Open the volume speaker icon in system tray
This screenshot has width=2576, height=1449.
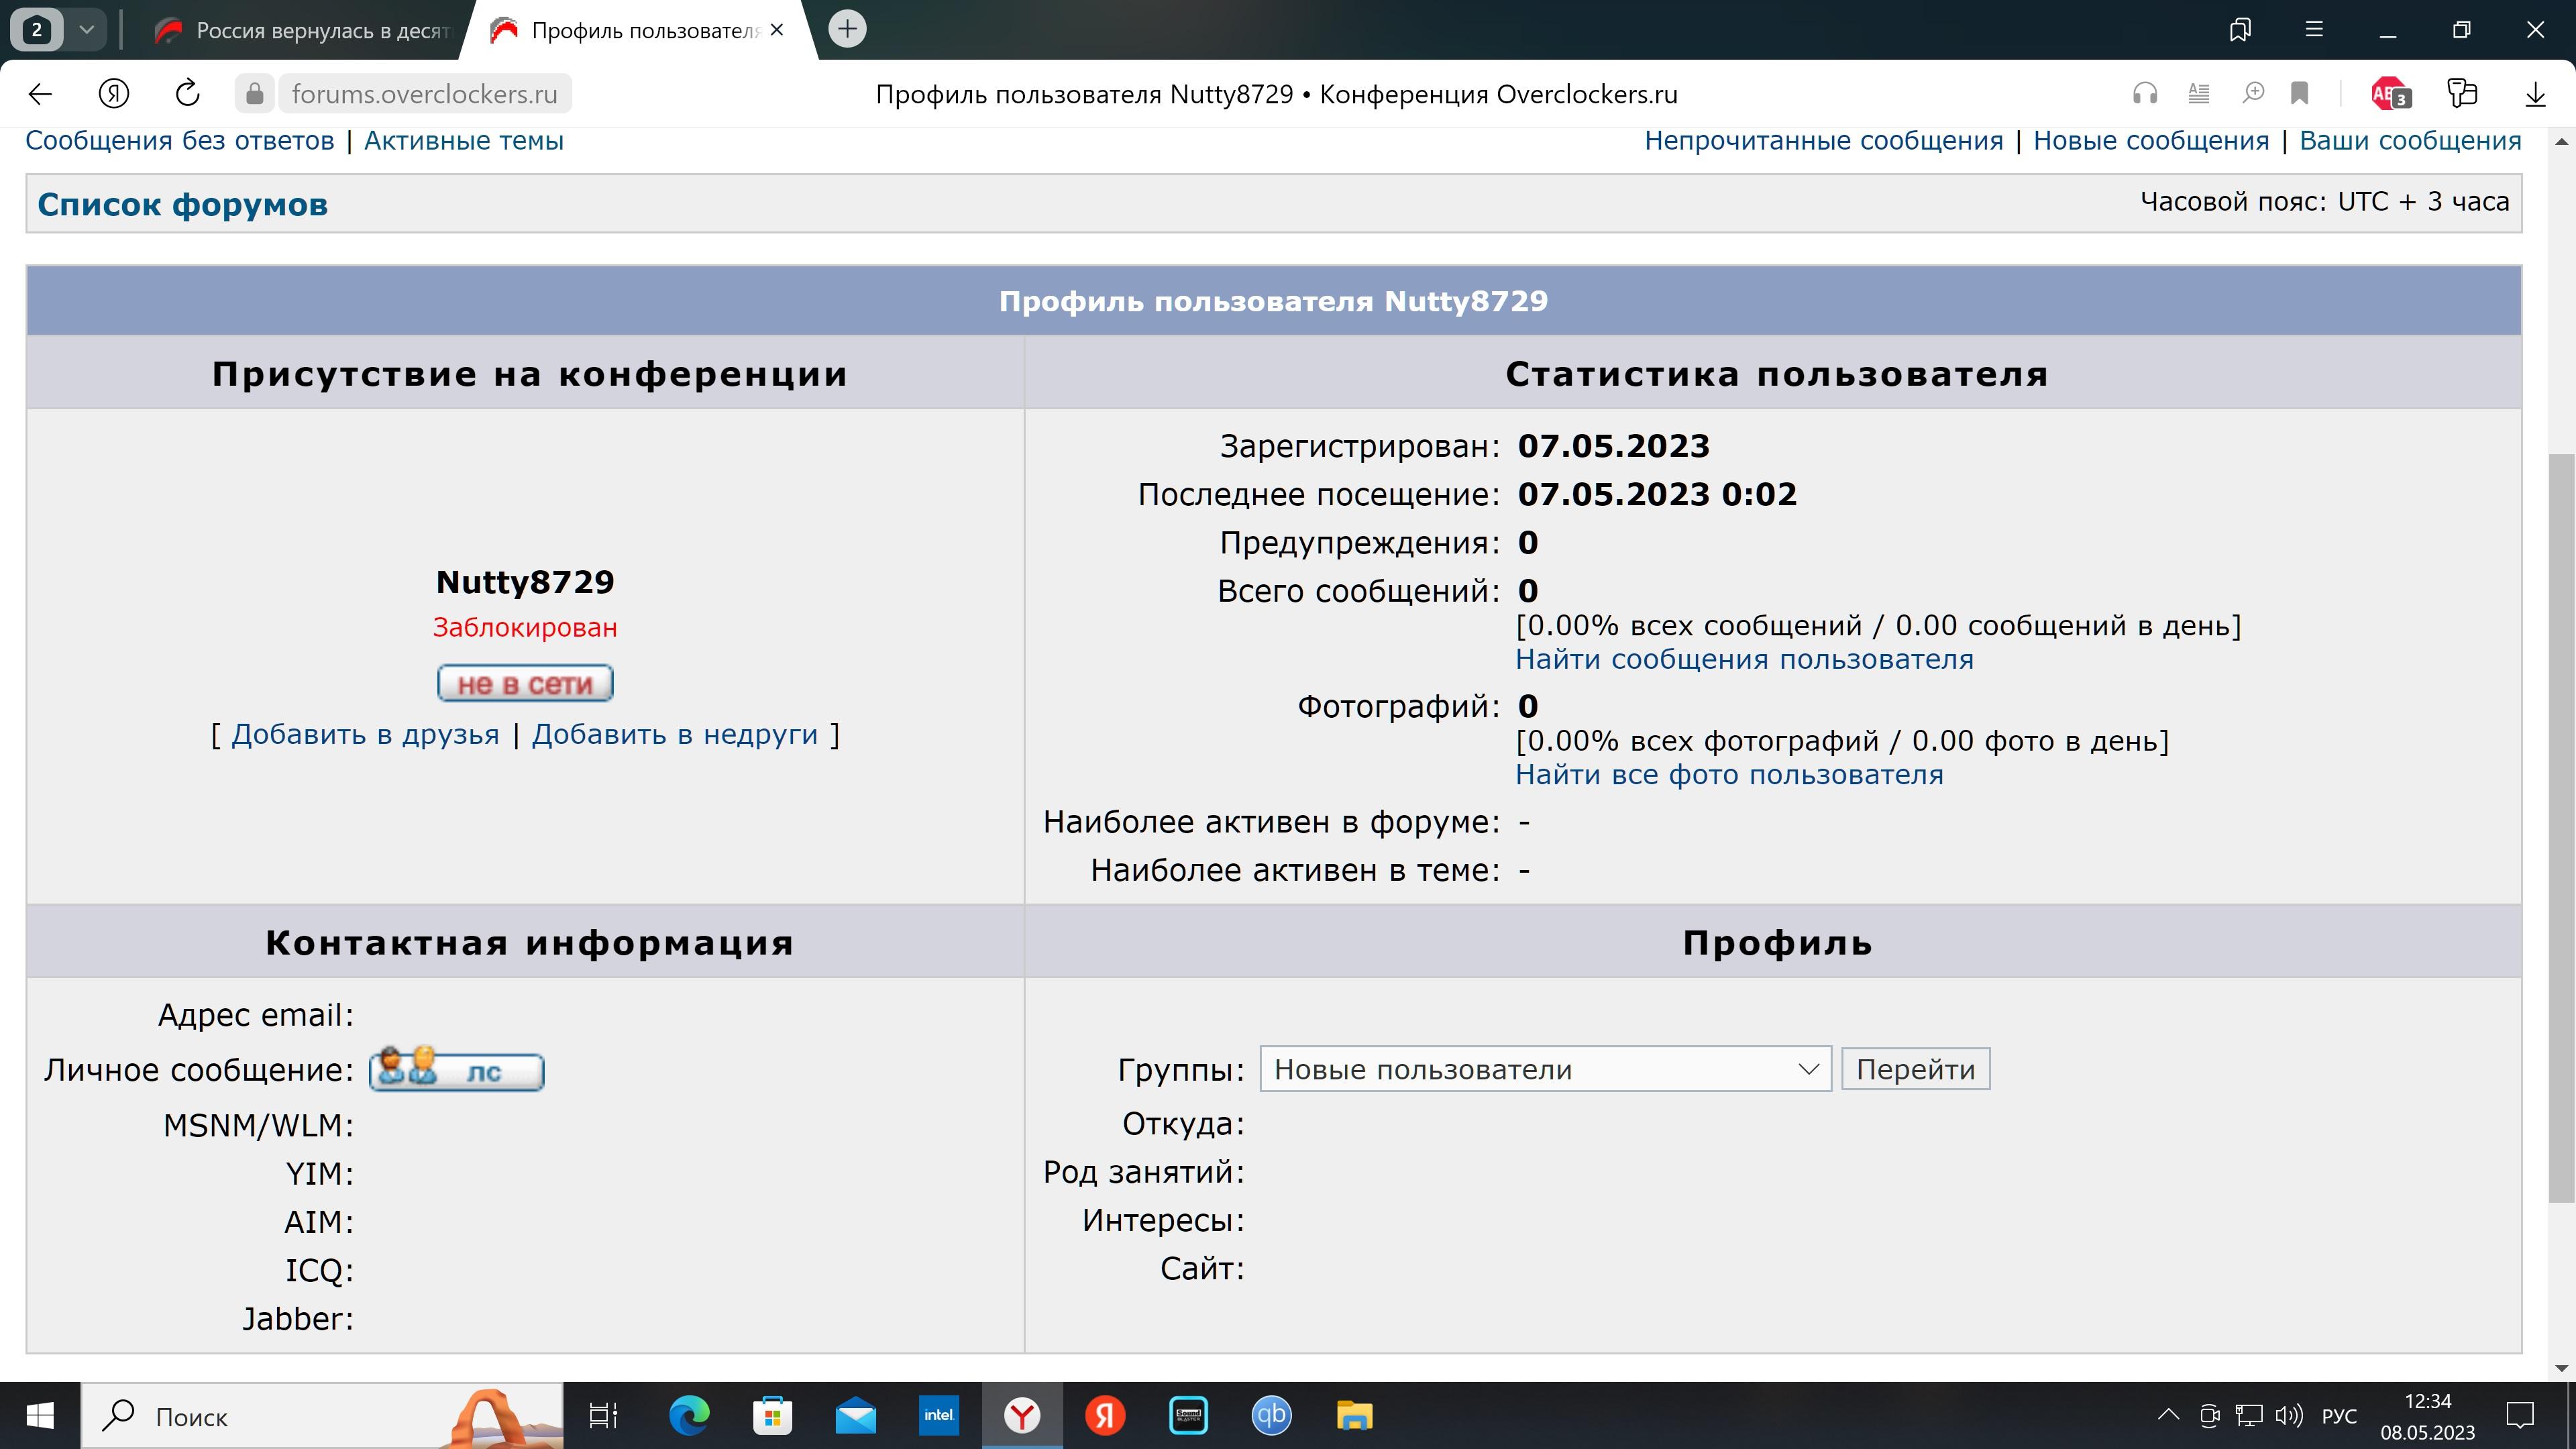[x=2288, y=1415]
